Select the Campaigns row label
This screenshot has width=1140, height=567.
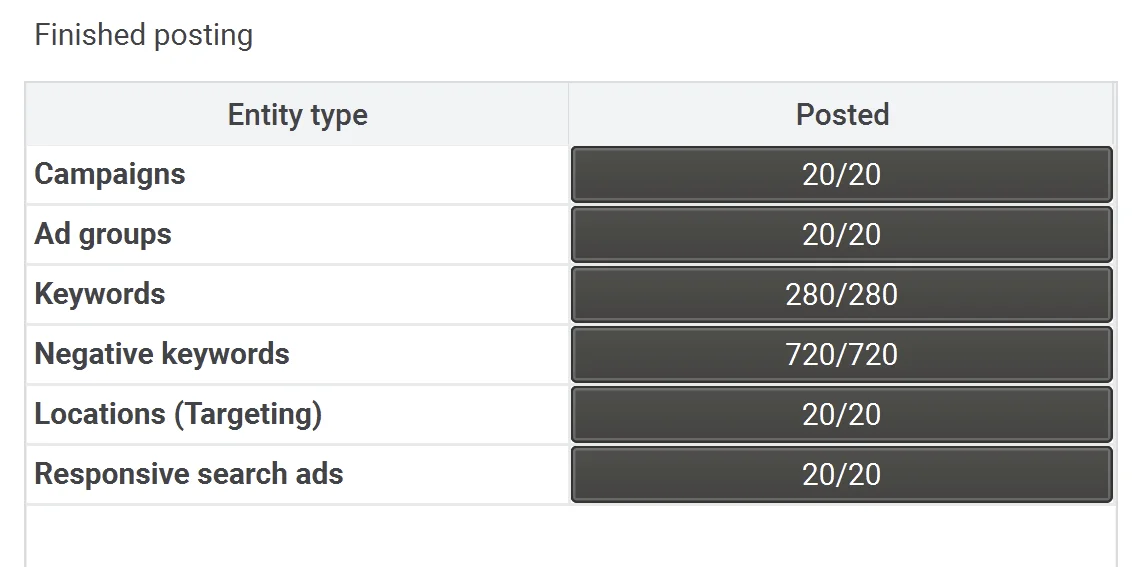110,174
